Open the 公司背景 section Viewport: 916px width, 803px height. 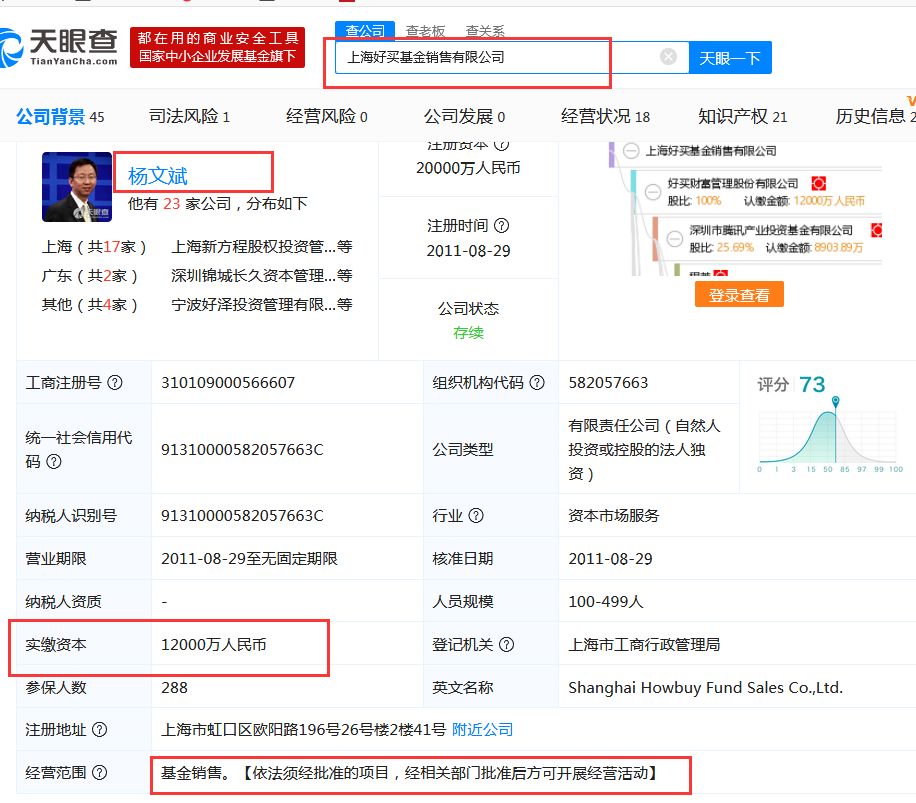[60, 117]
